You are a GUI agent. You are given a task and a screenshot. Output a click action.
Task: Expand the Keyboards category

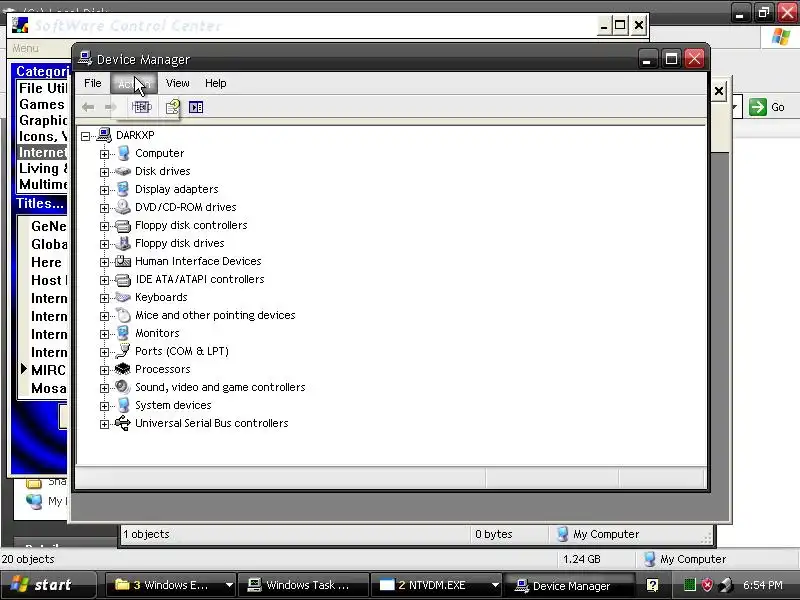click(x=104, y=298)
